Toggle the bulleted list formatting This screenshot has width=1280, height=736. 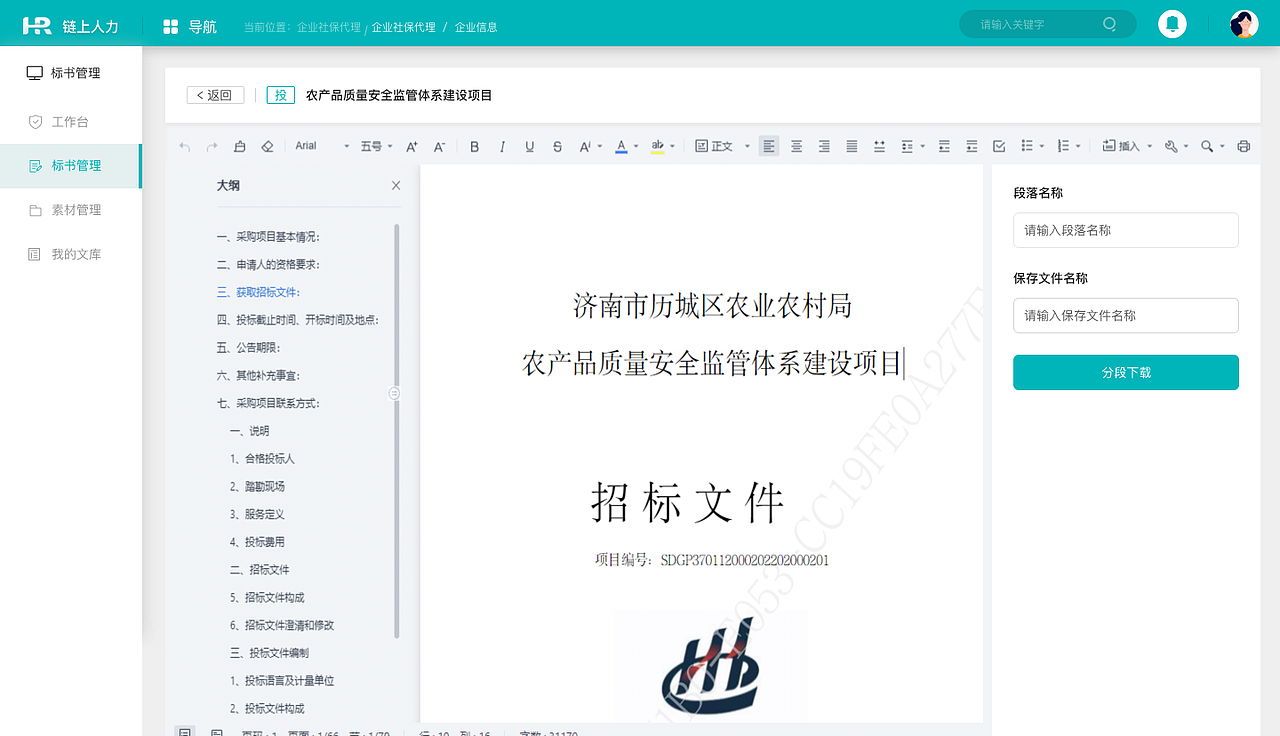(x=1027, y=146)
